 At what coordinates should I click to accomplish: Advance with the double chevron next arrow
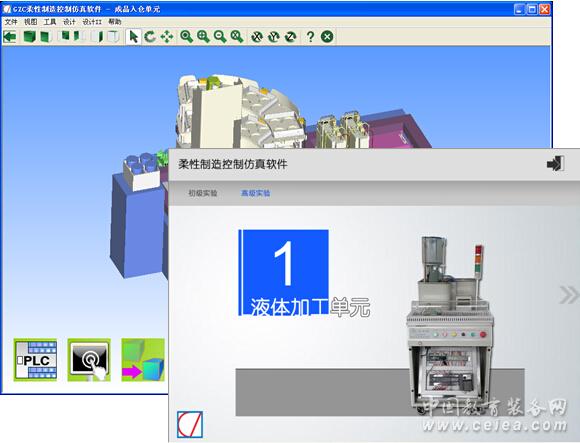tap(569, 295)
